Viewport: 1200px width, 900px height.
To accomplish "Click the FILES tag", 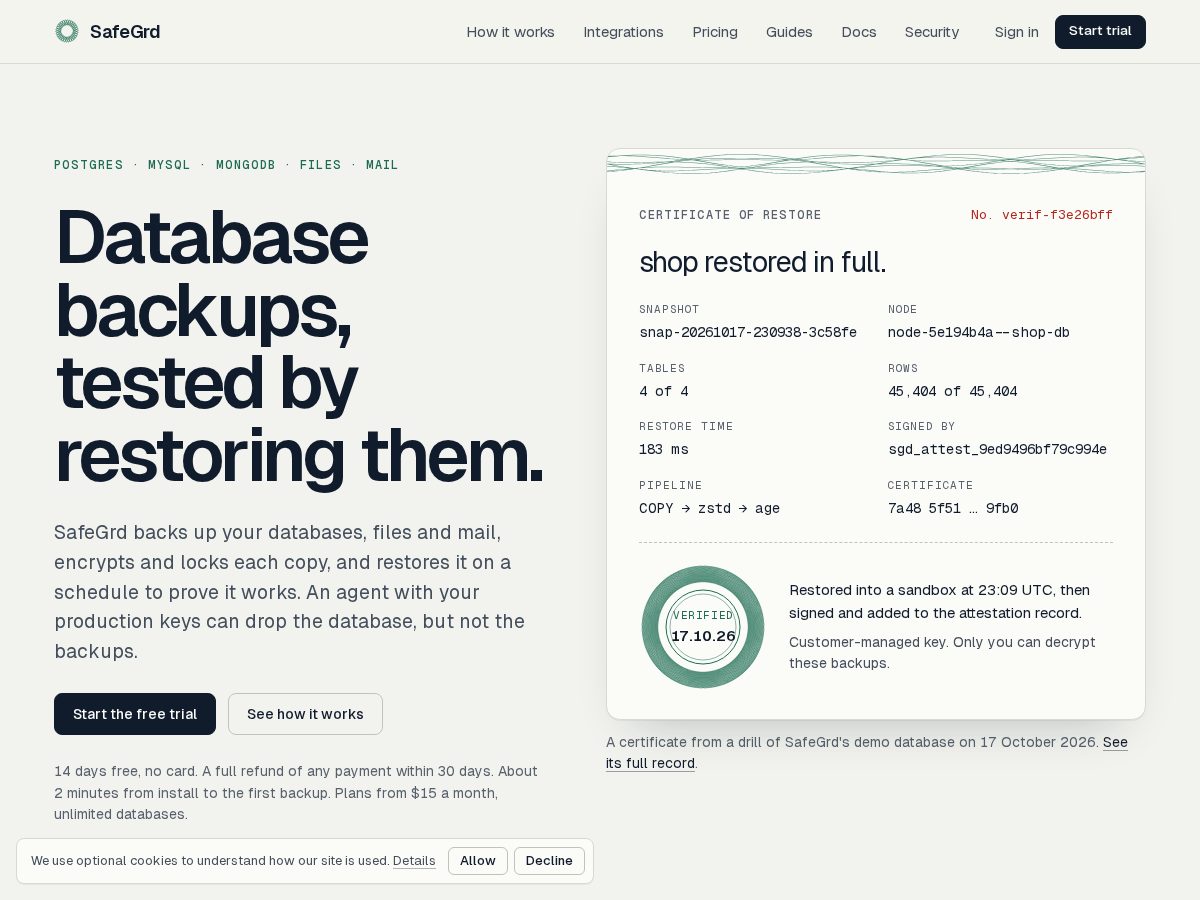I will pos(321,165).
